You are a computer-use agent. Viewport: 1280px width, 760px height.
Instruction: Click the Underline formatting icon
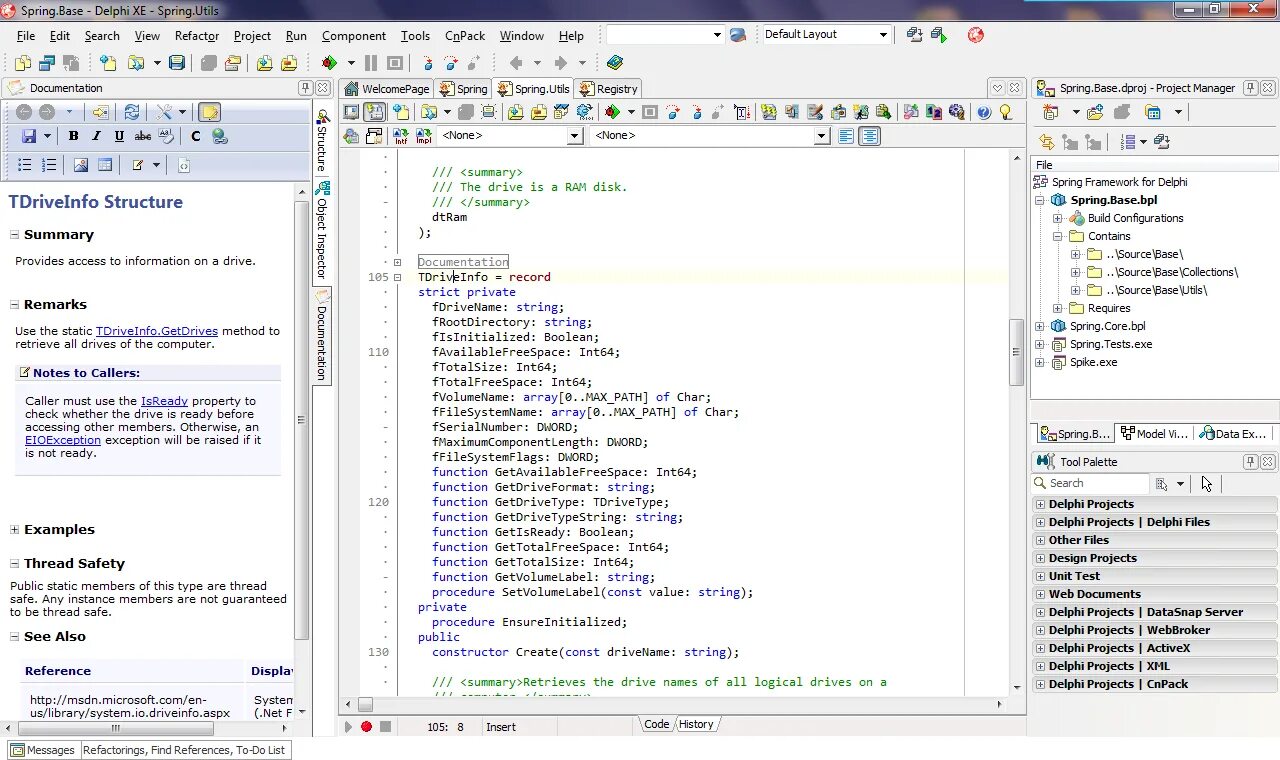[119, 136]
